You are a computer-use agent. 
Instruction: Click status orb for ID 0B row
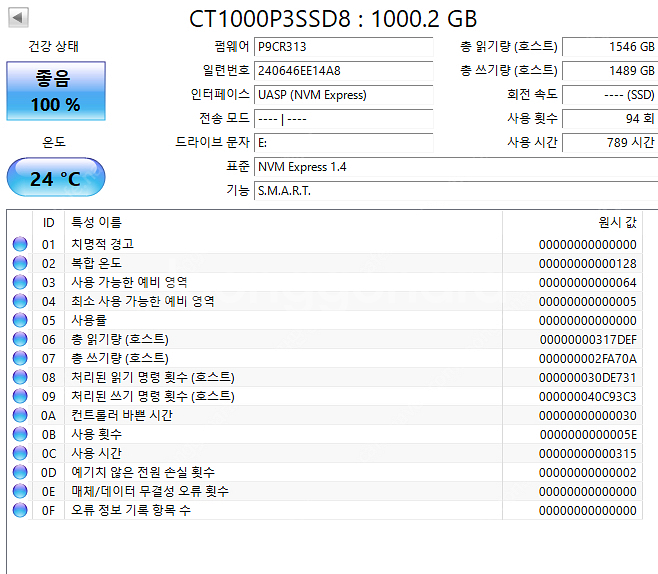point(20,434)
